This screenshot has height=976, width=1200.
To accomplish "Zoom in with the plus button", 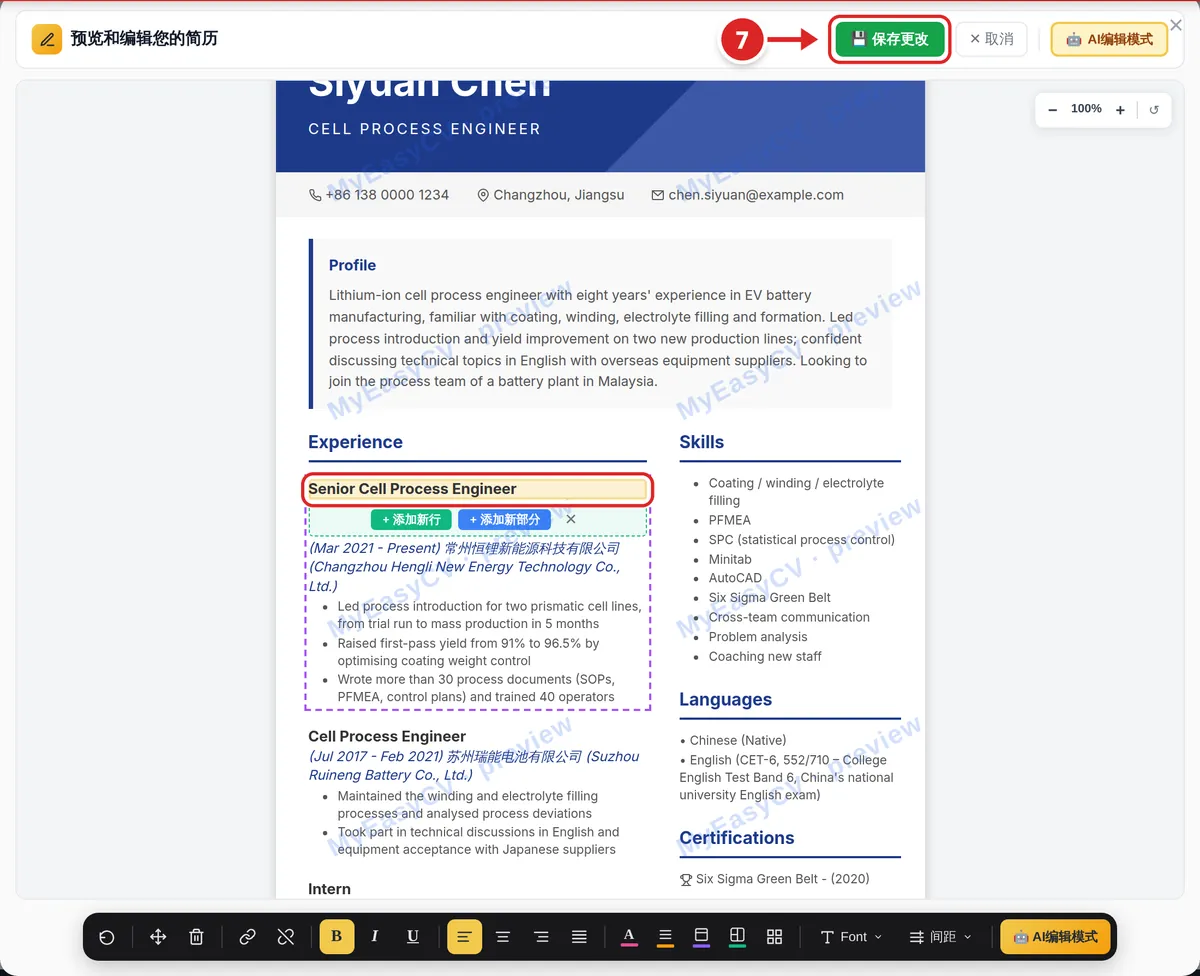I will click(1120, 110).
